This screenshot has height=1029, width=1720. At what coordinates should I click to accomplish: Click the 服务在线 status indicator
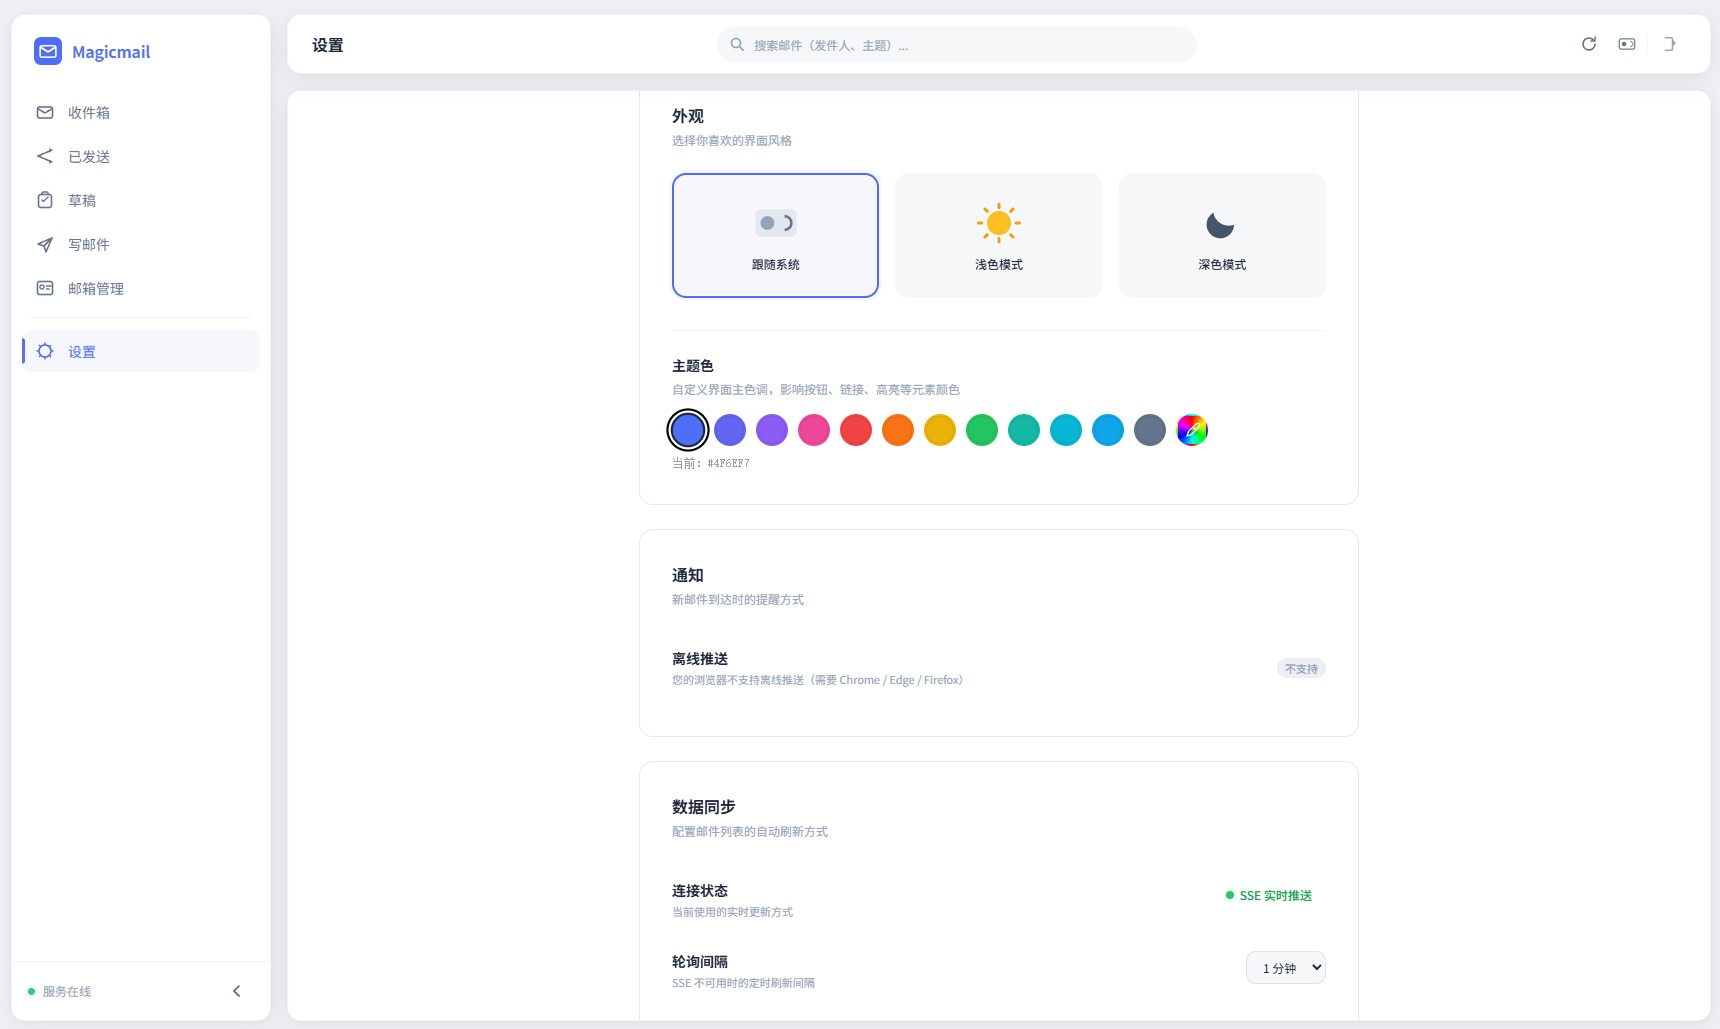coord(60,991)
